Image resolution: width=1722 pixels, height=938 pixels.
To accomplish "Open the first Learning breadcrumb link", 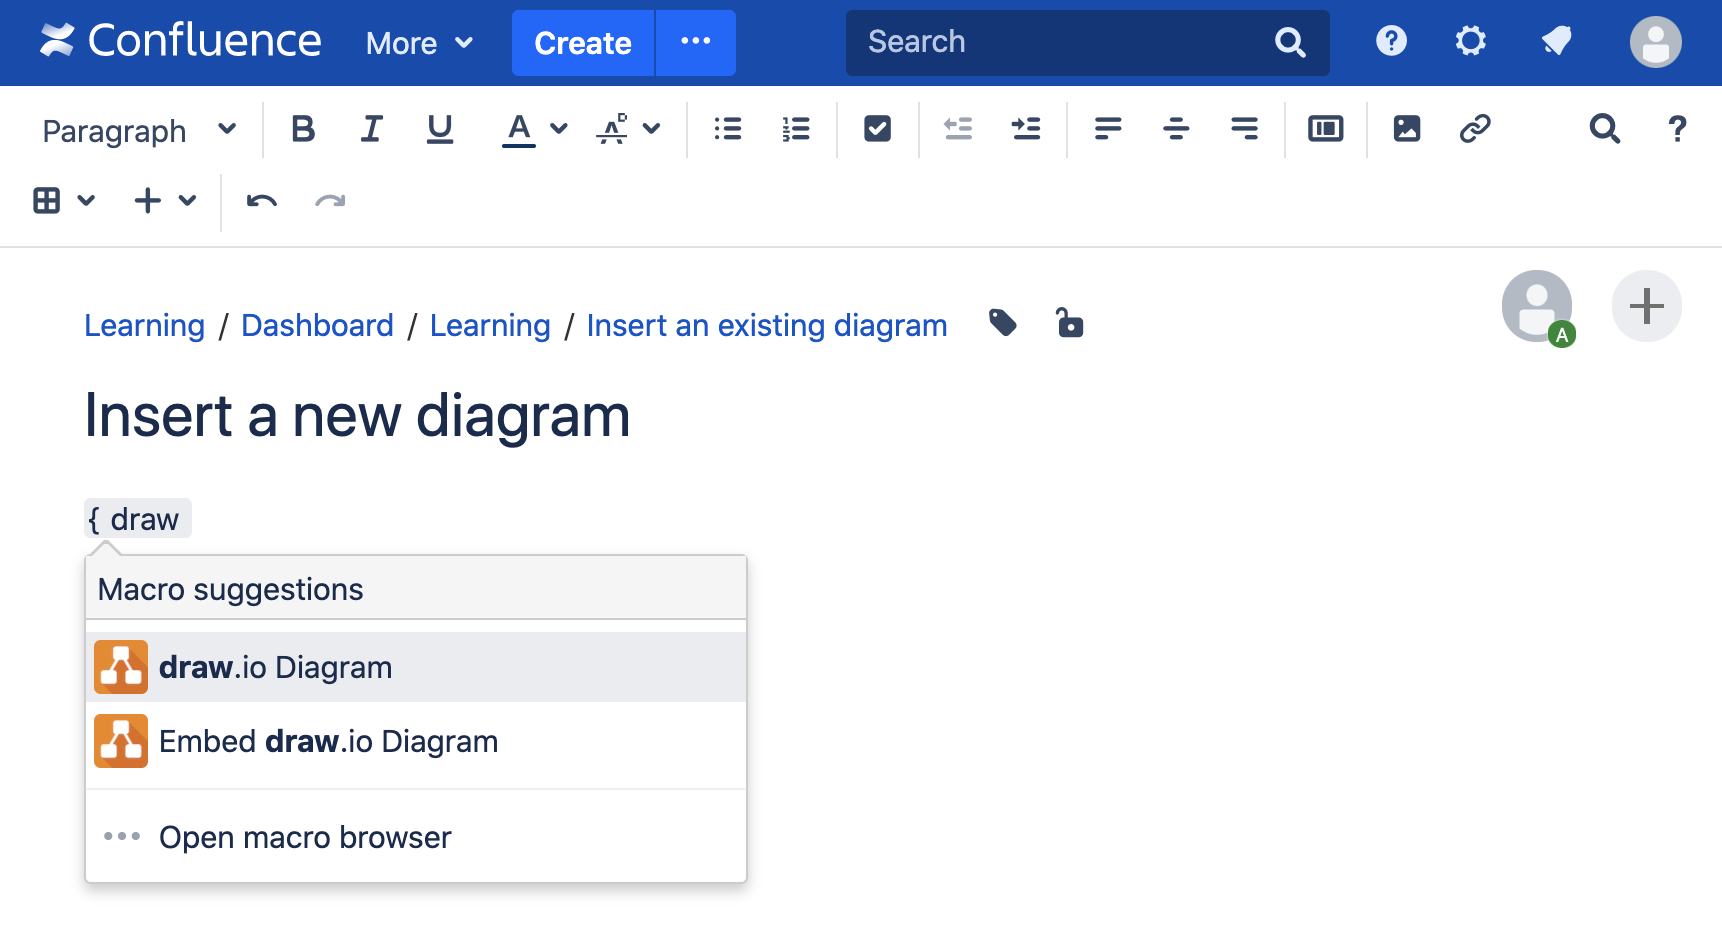I will point(144,326).
